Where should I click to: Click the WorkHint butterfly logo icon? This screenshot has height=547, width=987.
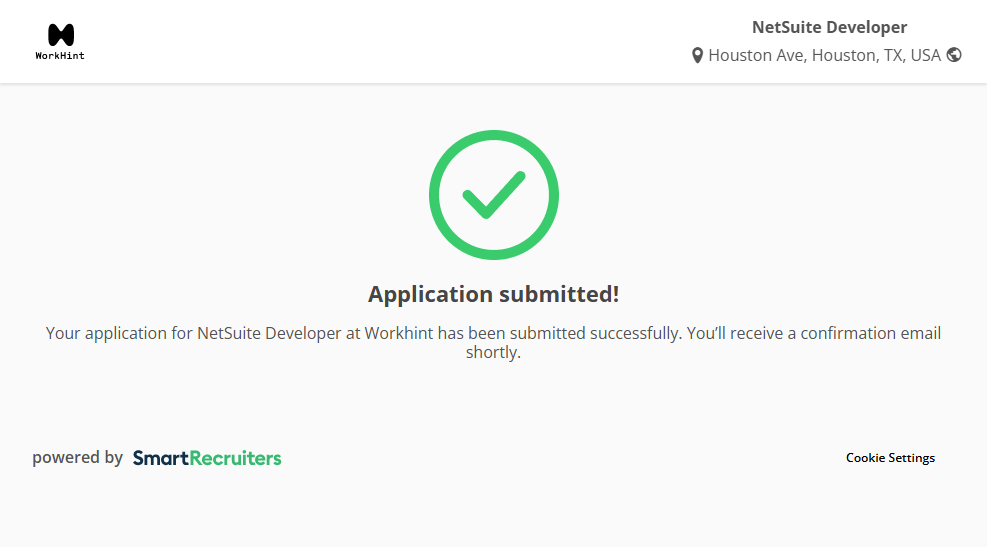pyautogui.click(x=60, y=35)
